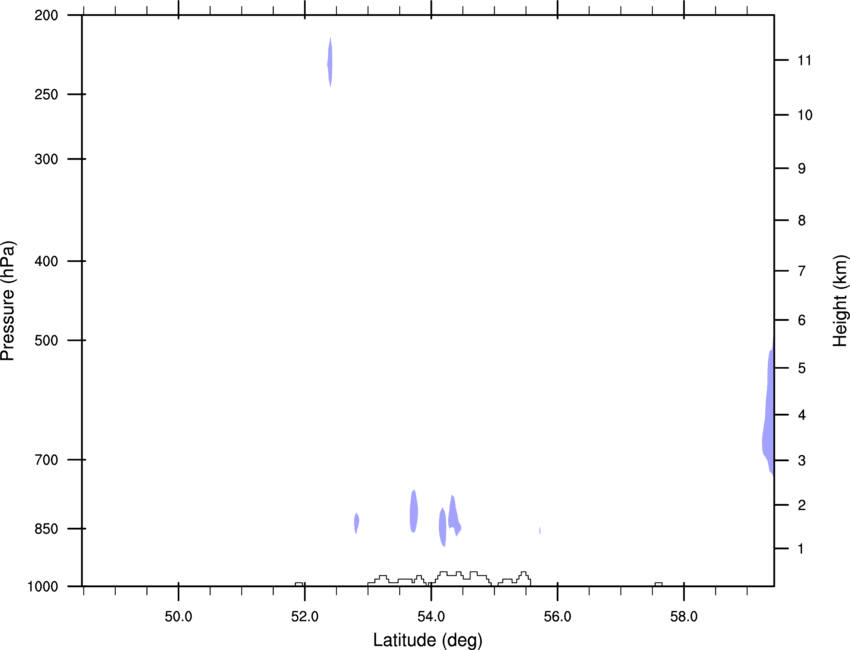Image resolution: width=850 pixels, height=650 pixels.
Task: Pick the 6 km height label
Action: [x=802, y=320]
